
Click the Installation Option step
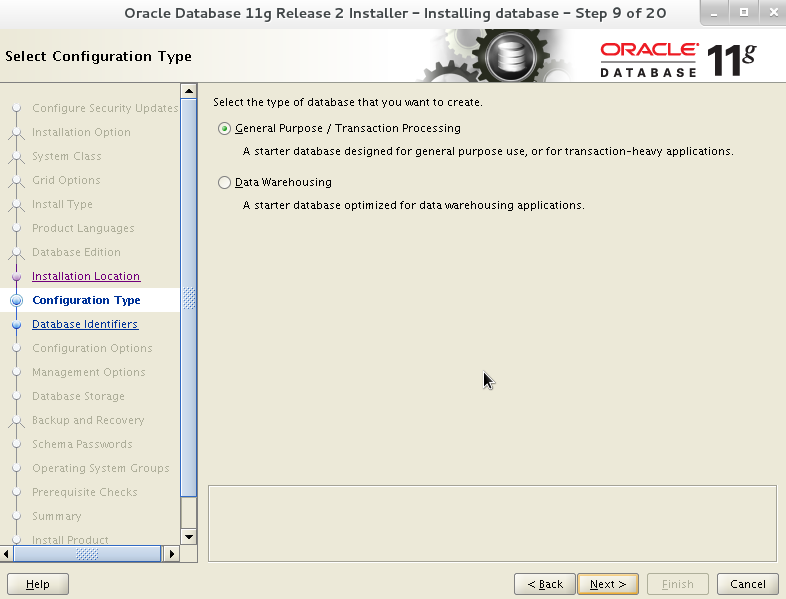click(81, 132)
